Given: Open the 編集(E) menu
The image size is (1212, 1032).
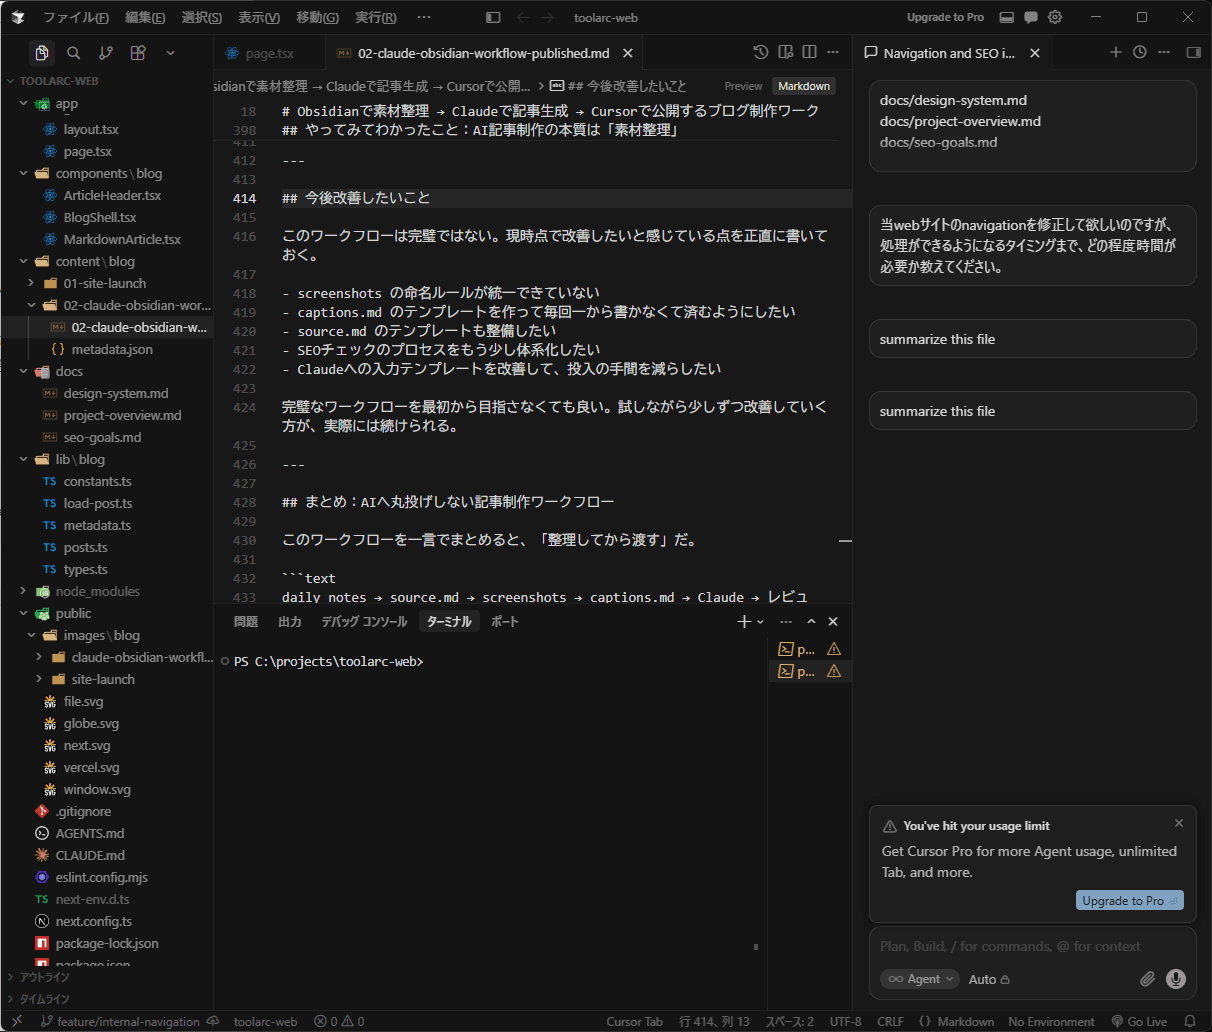Looking at the screenshot, I should 145,17.
